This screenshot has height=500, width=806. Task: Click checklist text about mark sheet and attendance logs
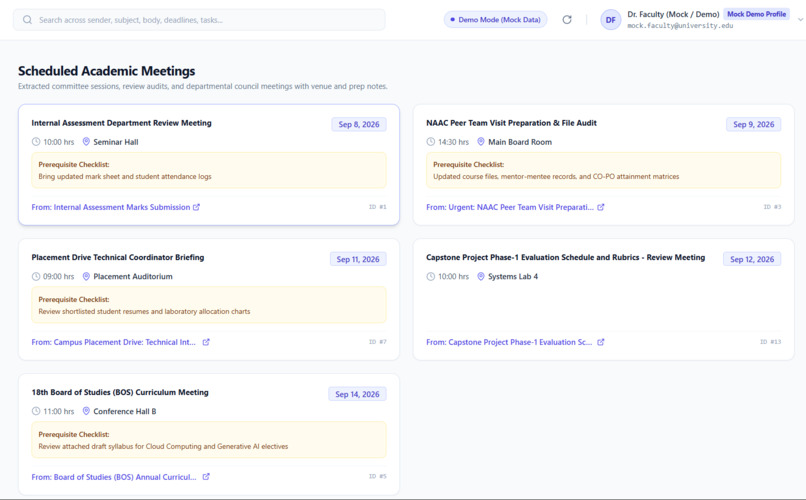click(125, 176)
